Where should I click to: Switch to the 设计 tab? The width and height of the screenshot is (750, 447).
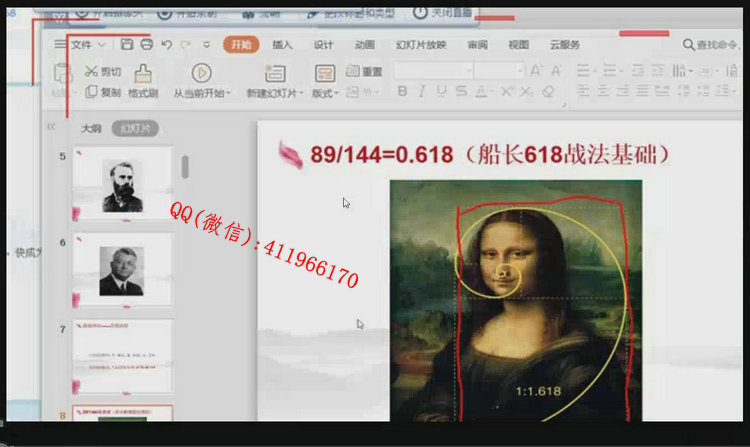click(x=323, y=45)
